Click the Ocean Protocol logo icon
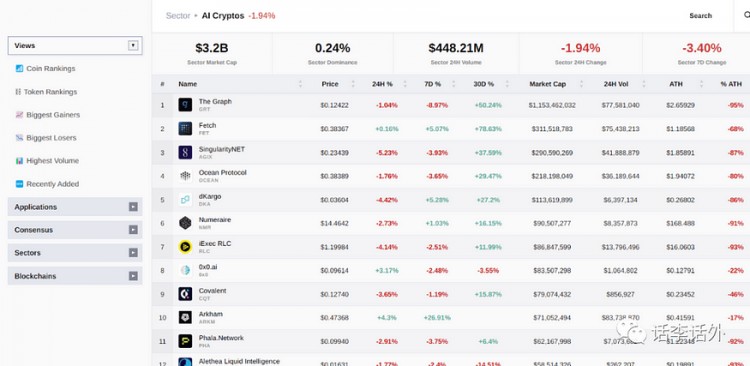 (185, 176)
